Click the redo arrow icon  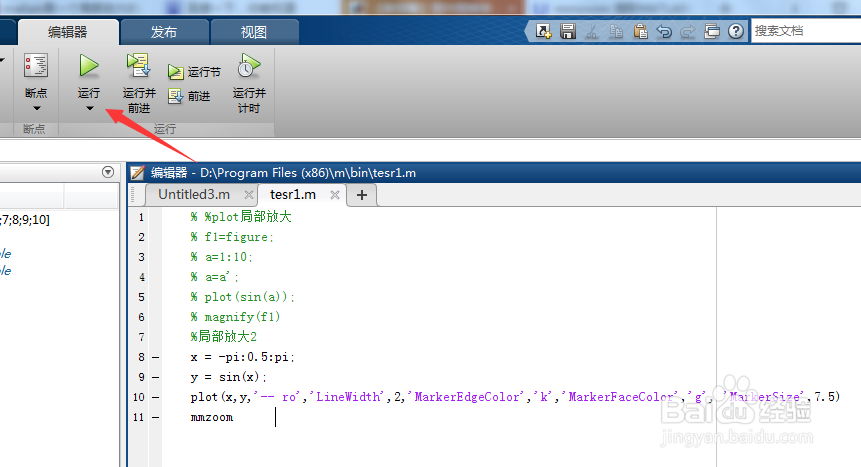click(687, 31)
